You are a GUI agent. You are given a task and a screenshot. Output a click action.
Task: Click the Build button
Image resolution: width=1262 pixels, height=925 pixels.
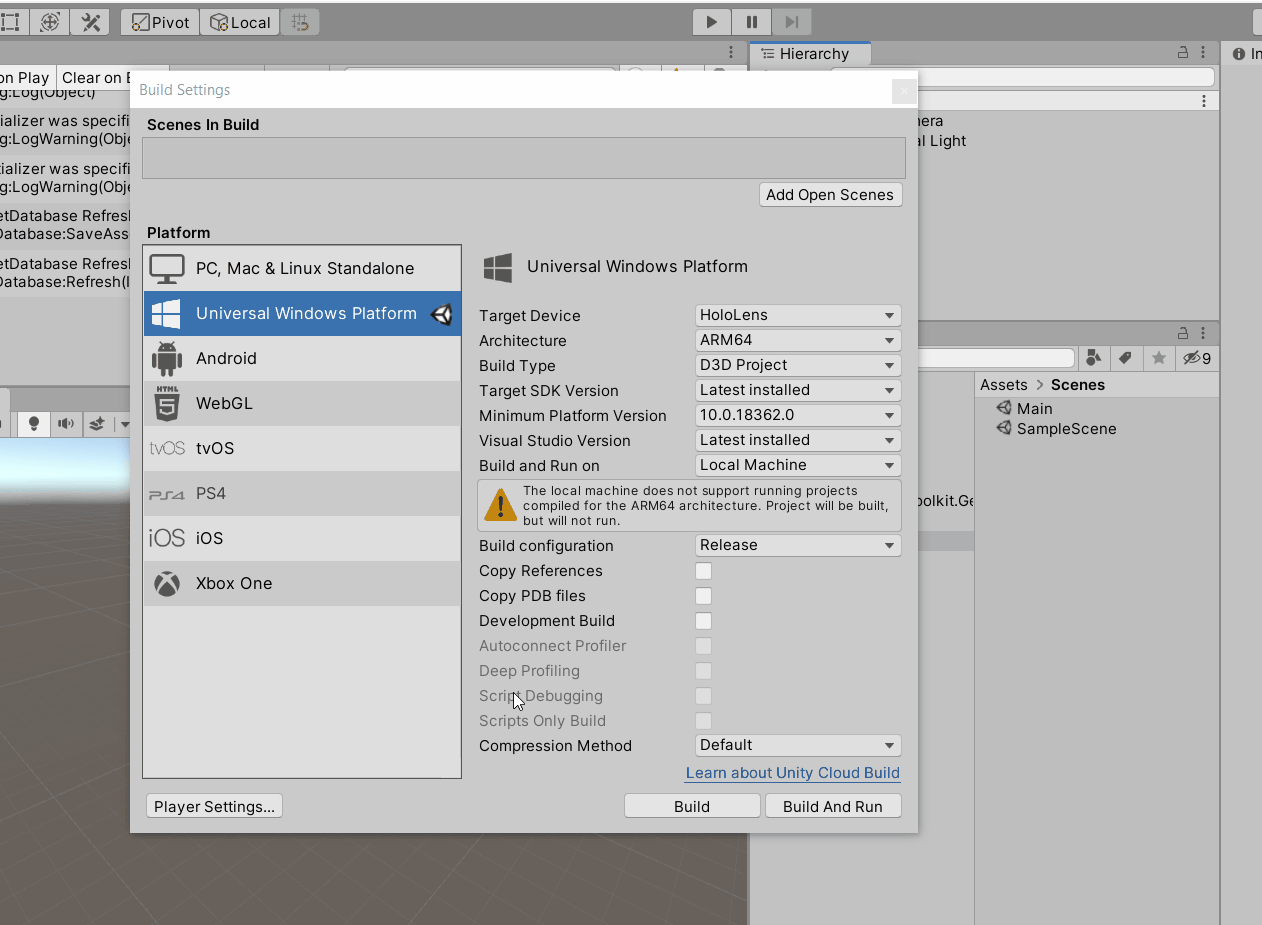click(x=692, y=806)
